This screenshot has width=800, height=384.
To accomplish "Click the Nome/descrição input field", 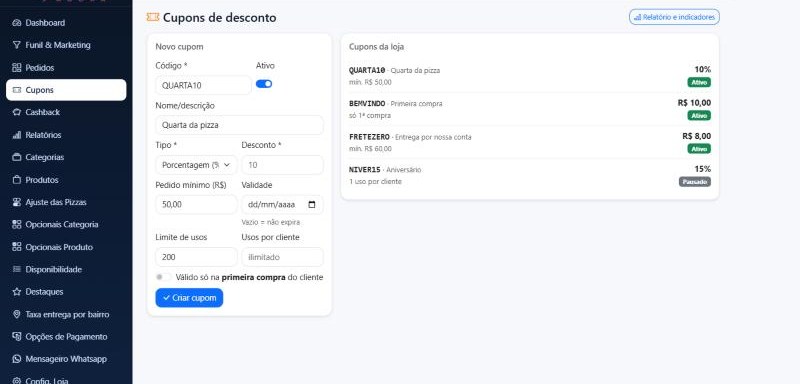I will point(239,125).
